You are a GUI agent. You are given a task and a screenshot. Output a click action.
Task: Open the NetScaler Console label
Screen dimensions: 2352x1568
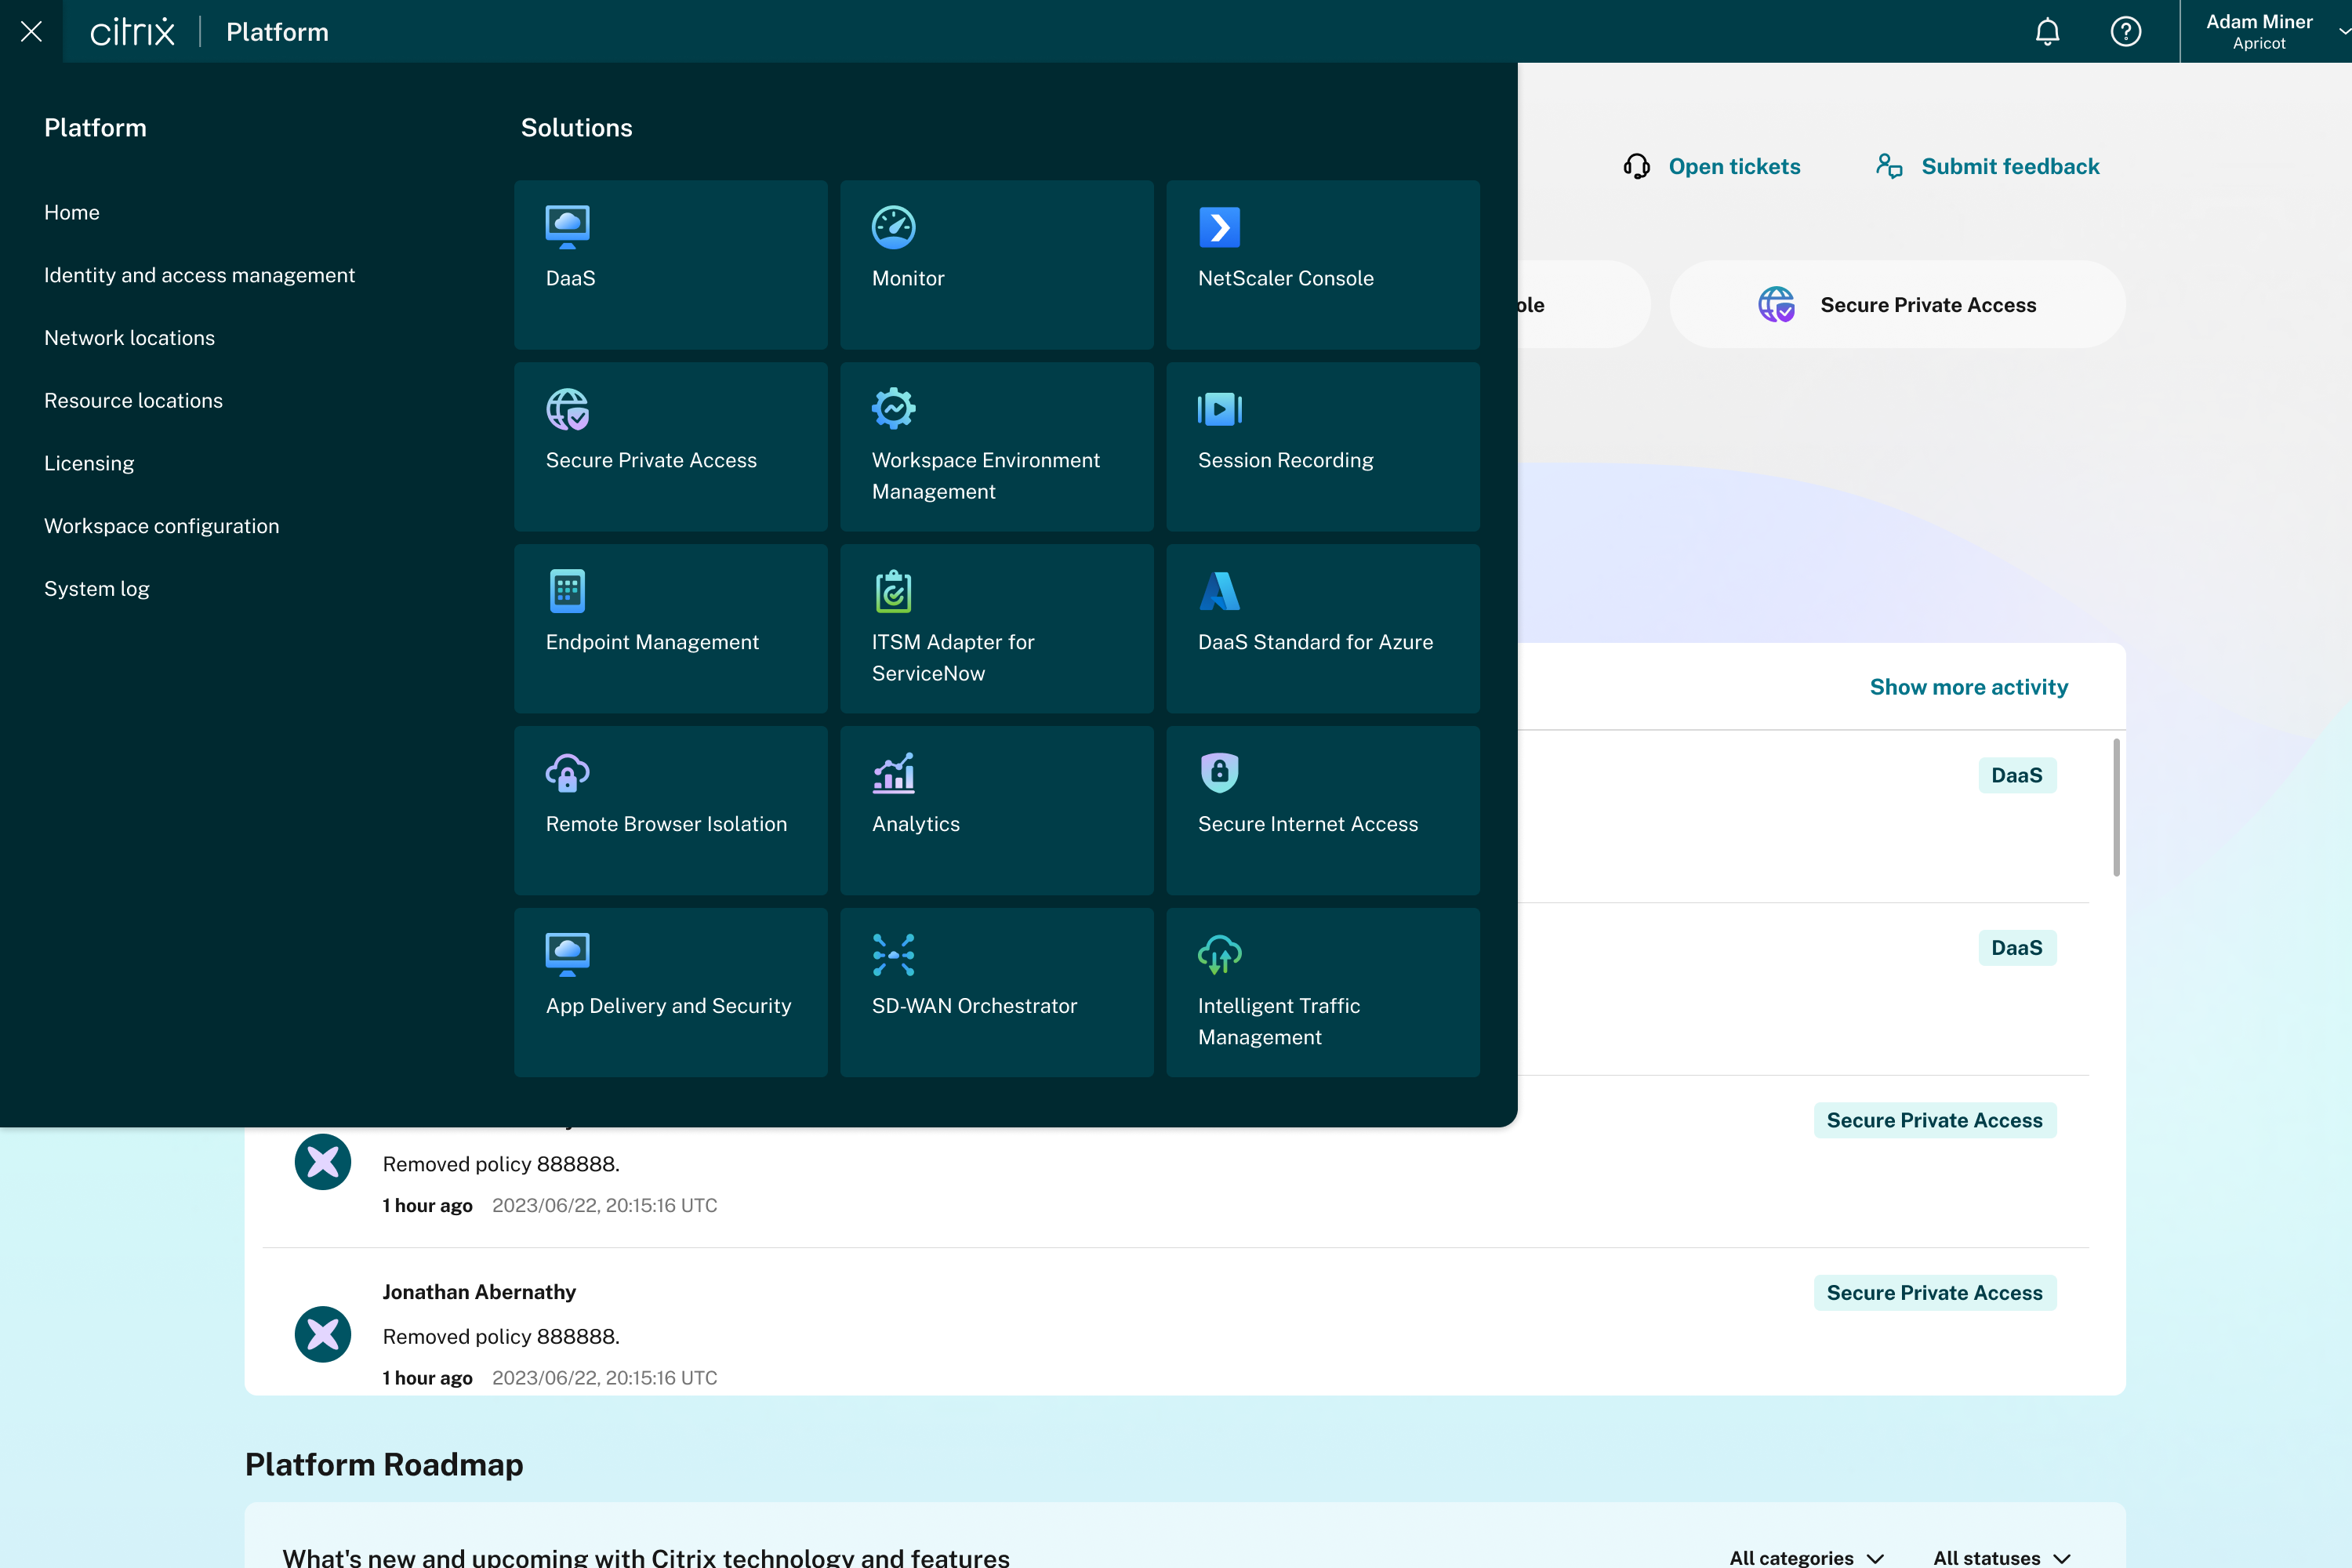pos(1285,278)
